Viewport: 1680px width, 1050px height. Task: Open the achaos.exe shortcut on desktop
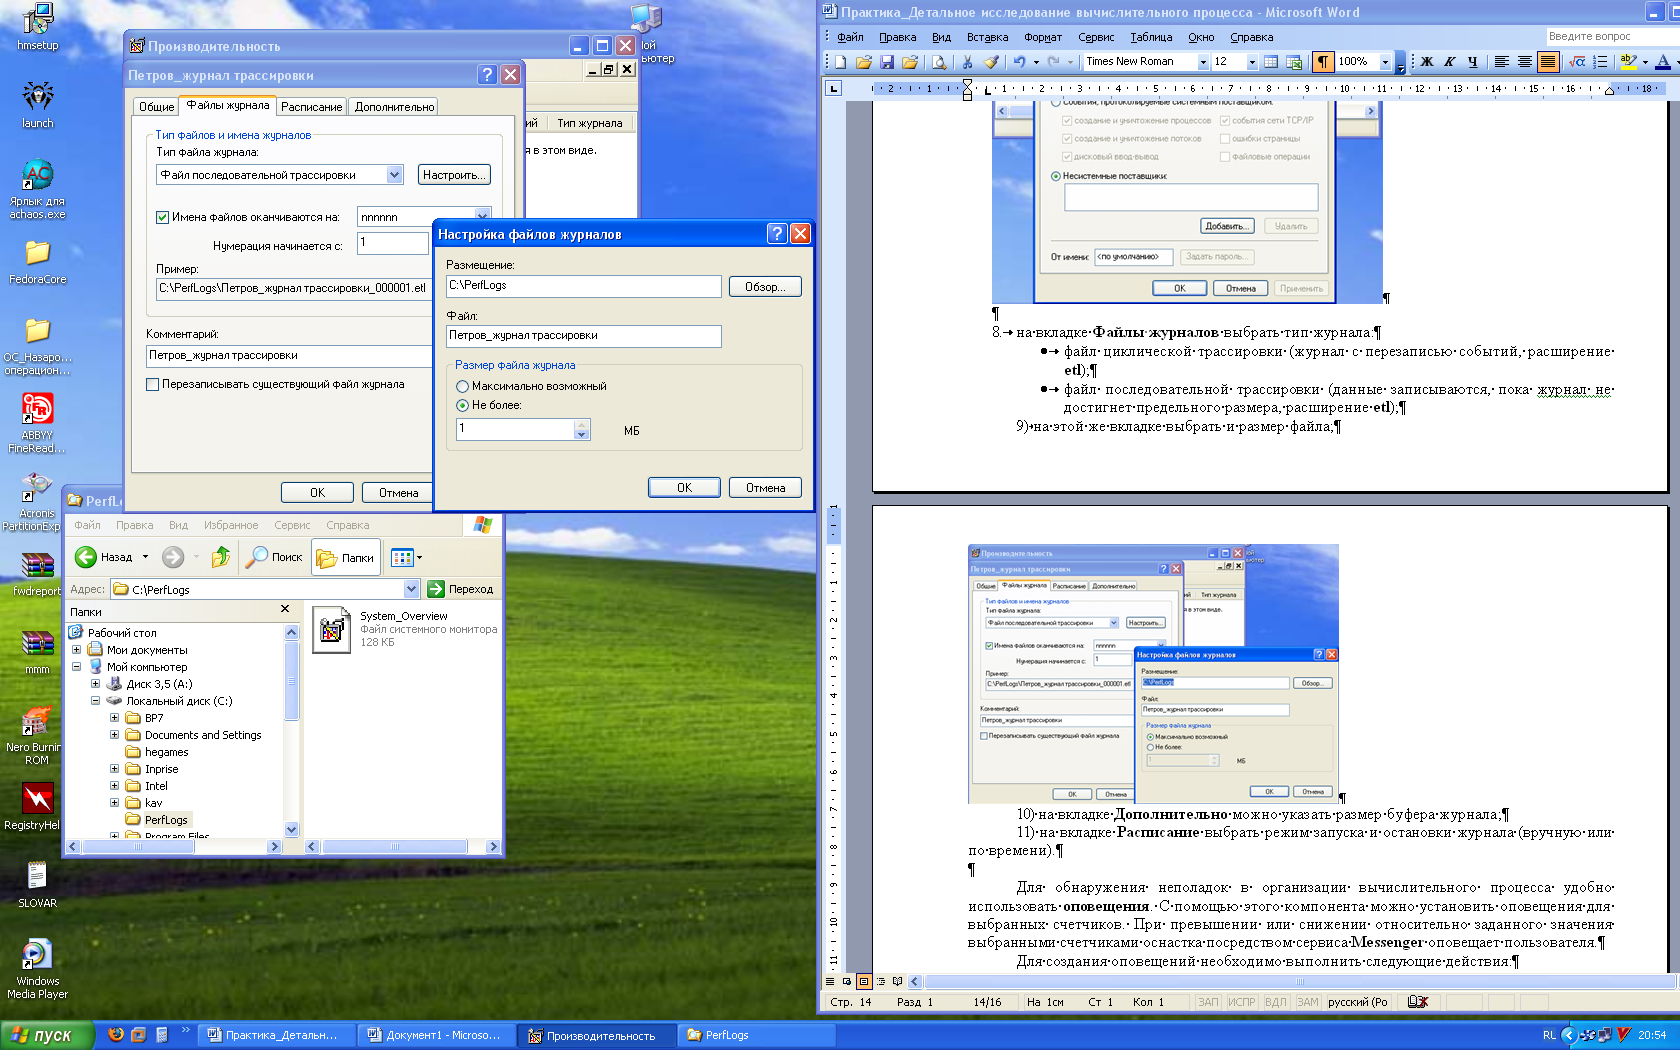pyautogui.click(x=38, y=189)
